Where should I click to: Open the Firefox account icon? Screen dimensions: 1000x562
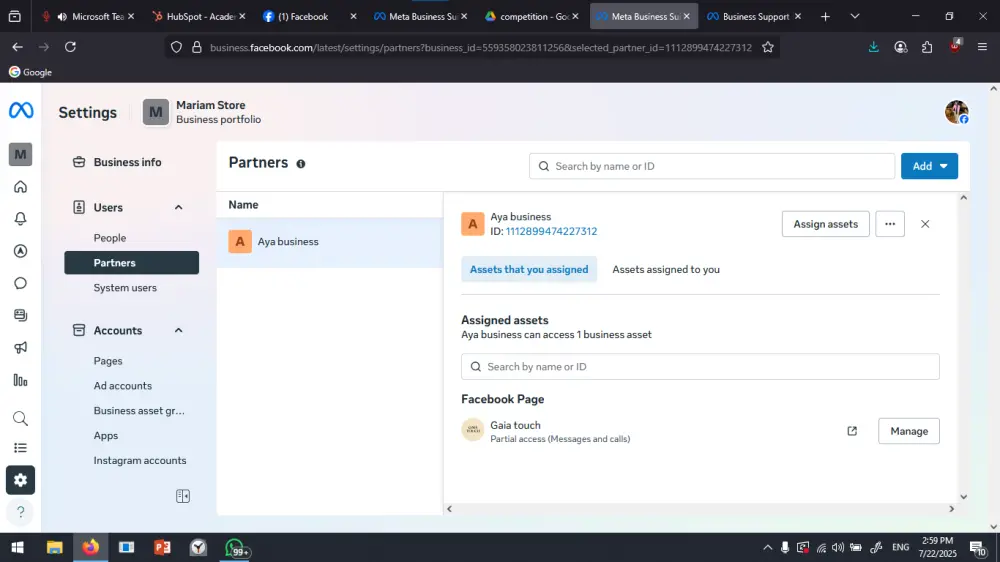(x=901, y=47)
